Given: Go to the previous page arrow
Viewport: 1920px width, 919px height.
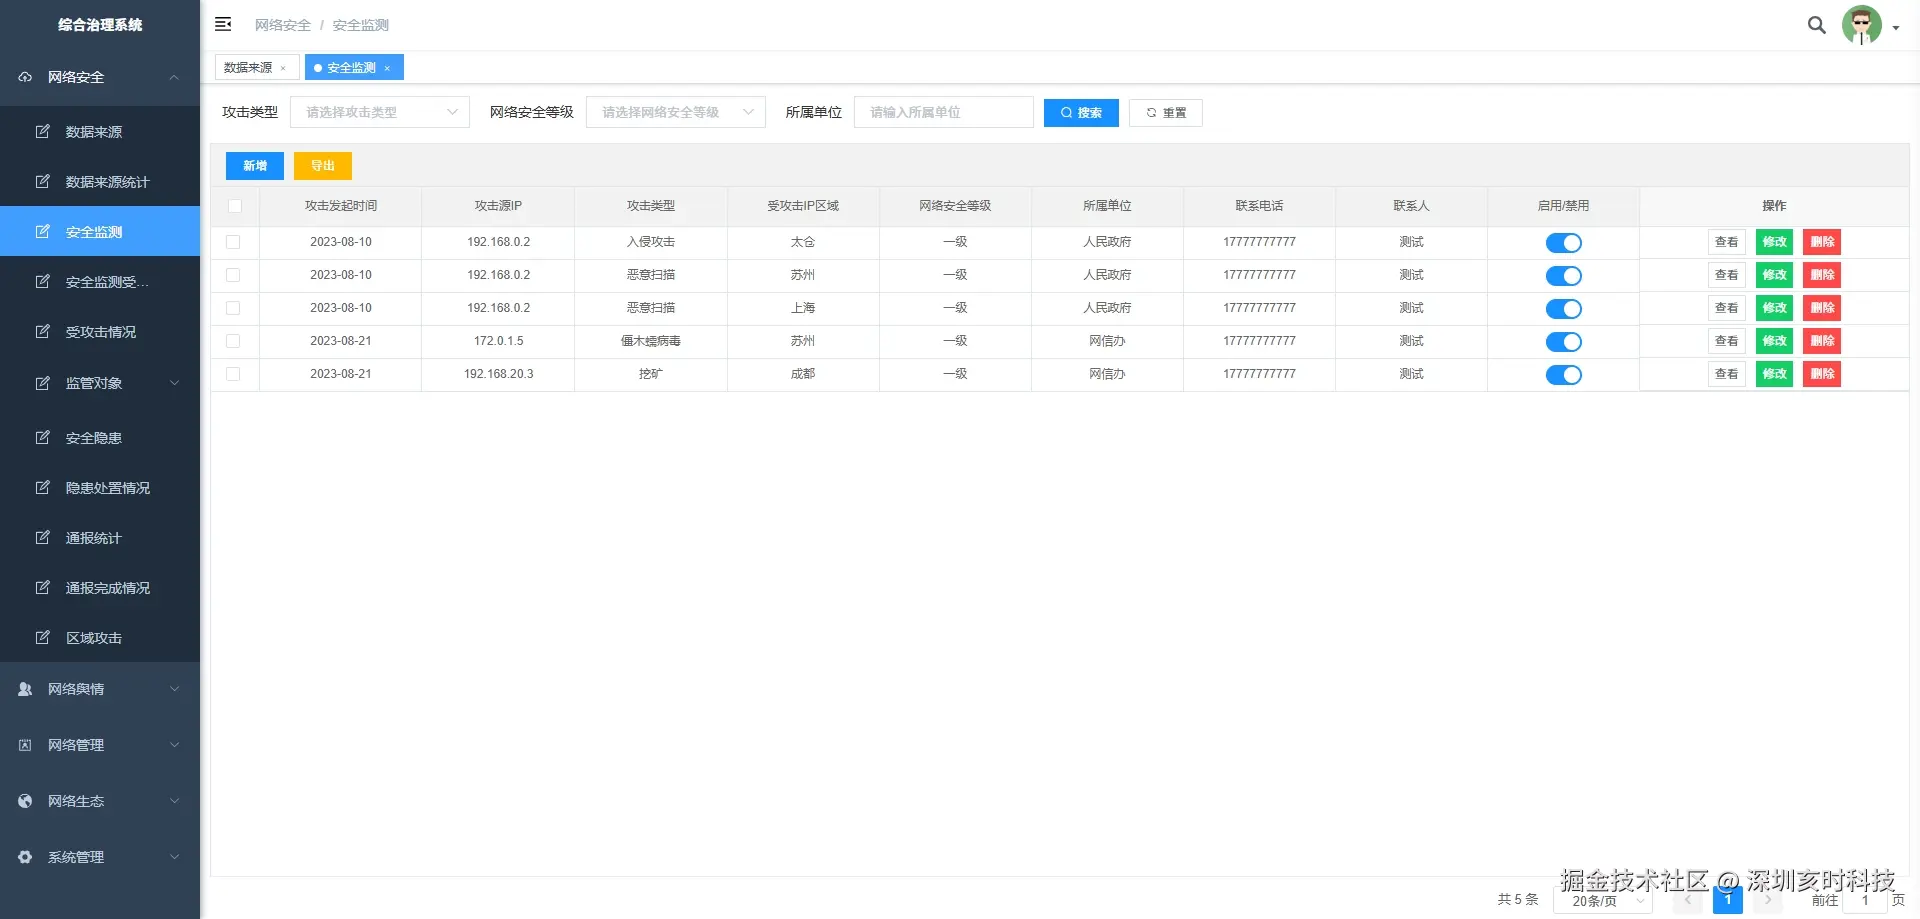Looking at the screenshot, I should (1688, 900).
